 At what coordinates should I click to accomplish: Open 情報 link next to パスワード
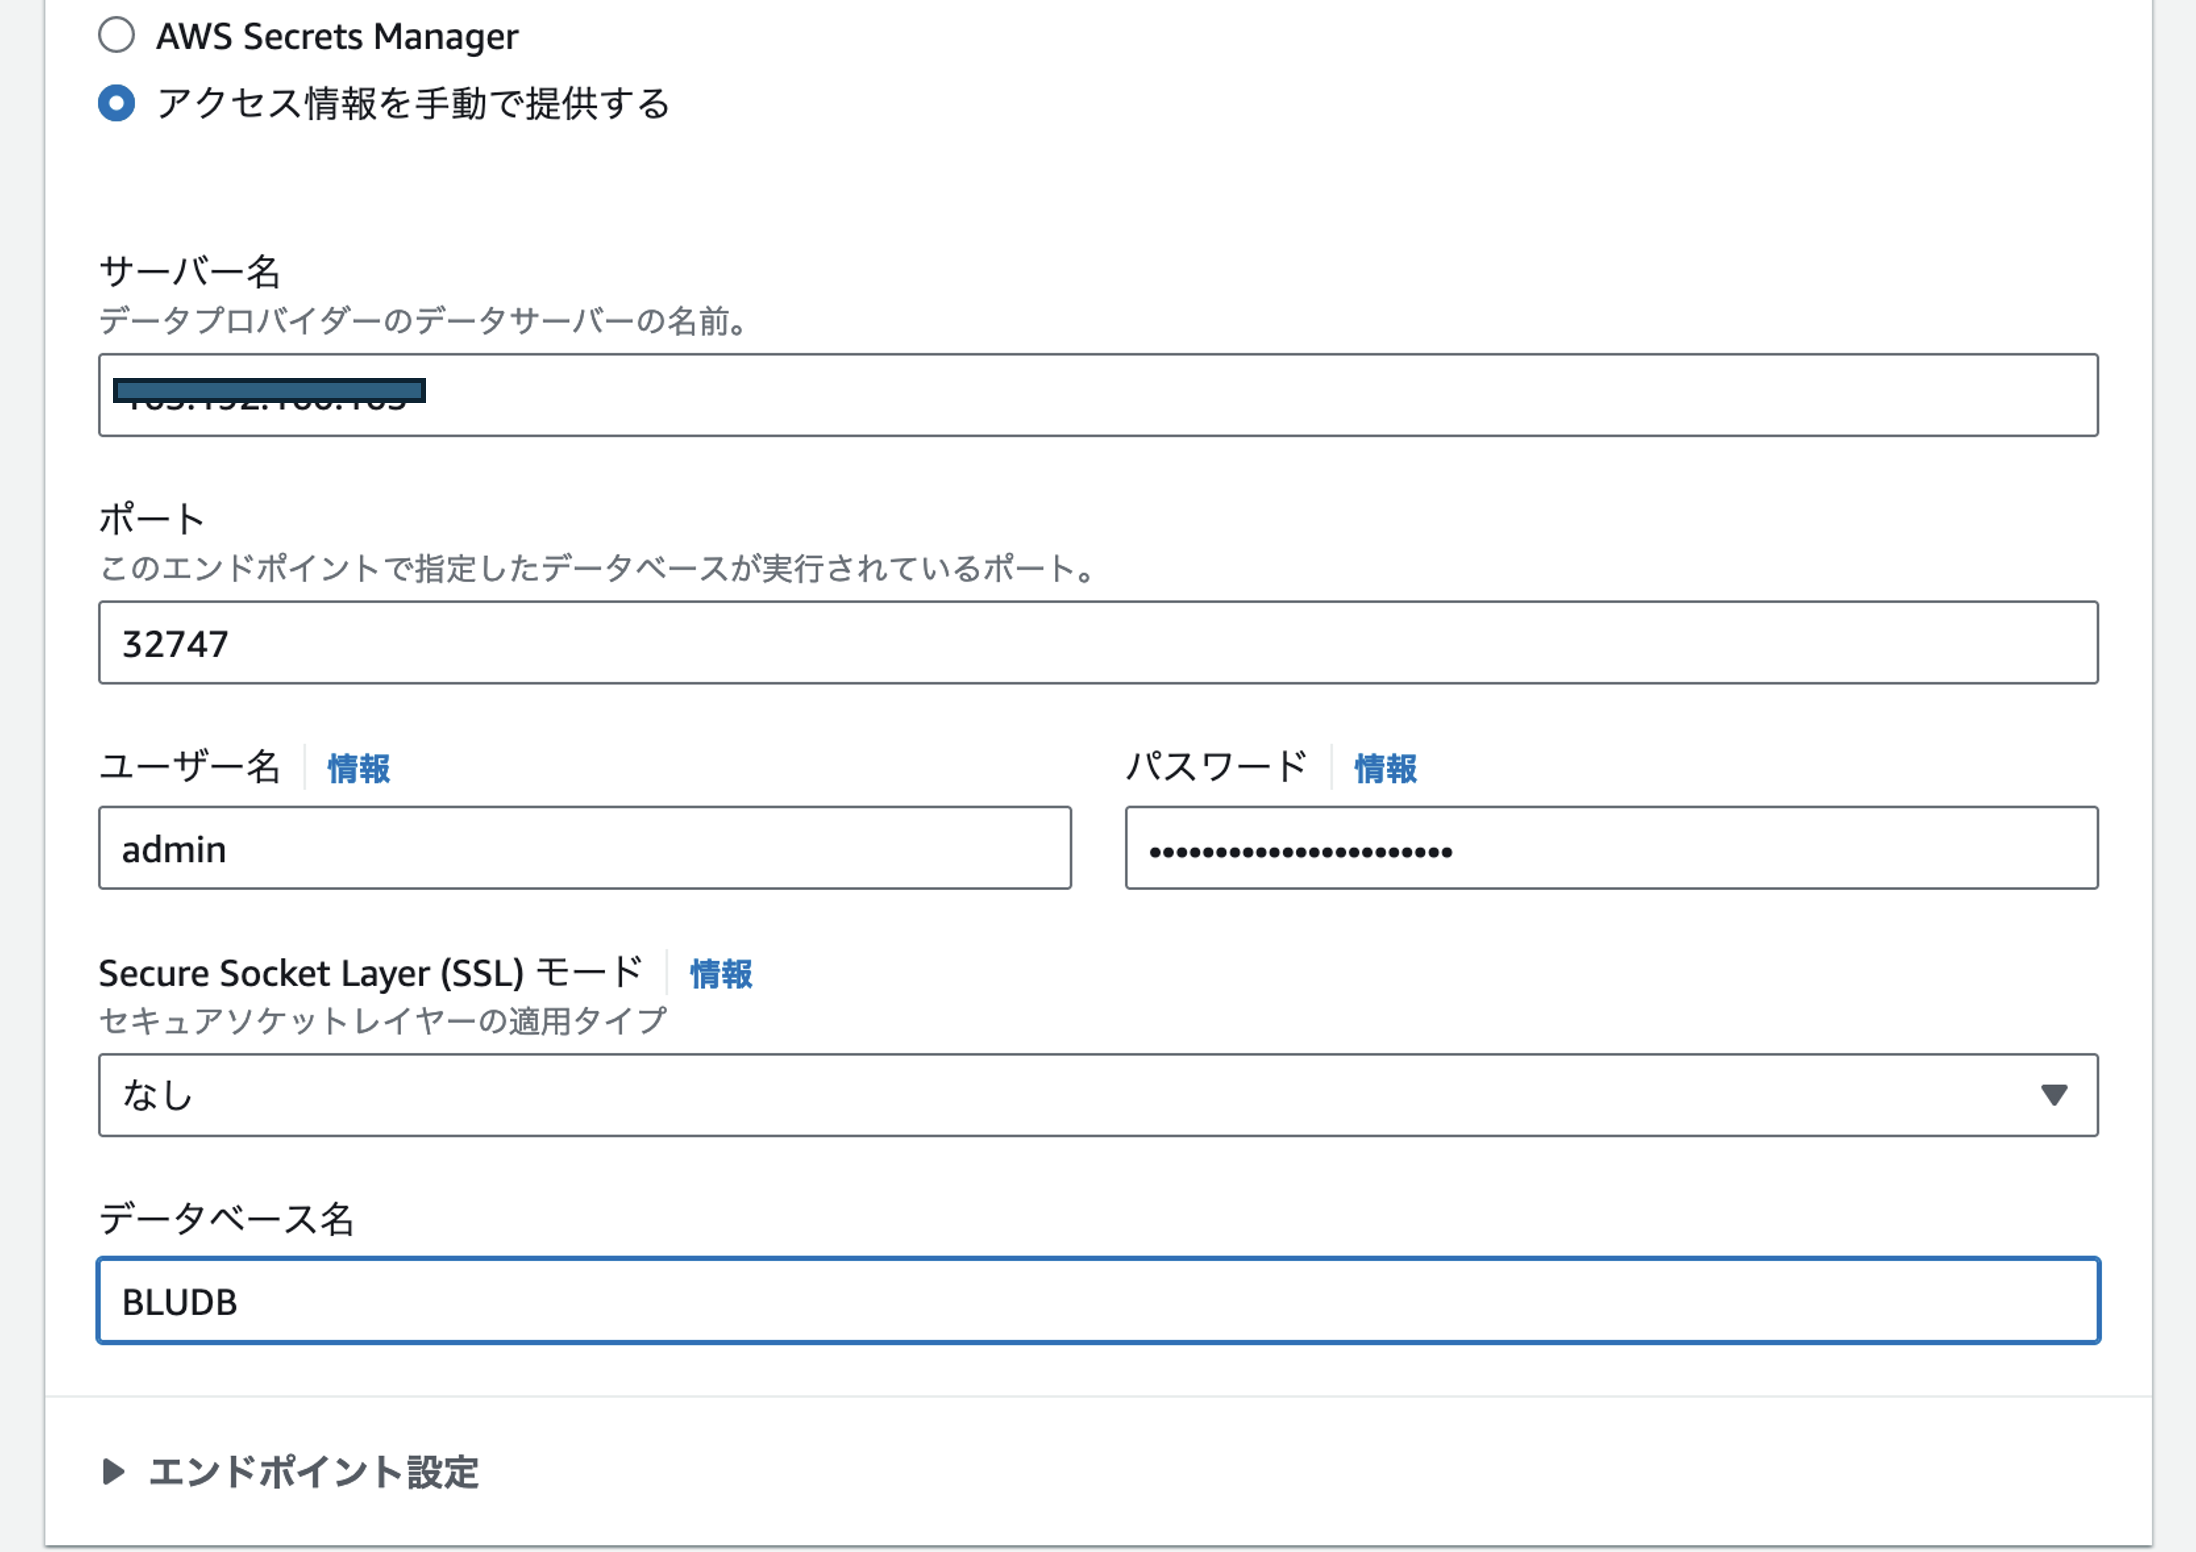(x=1385, y=768)
